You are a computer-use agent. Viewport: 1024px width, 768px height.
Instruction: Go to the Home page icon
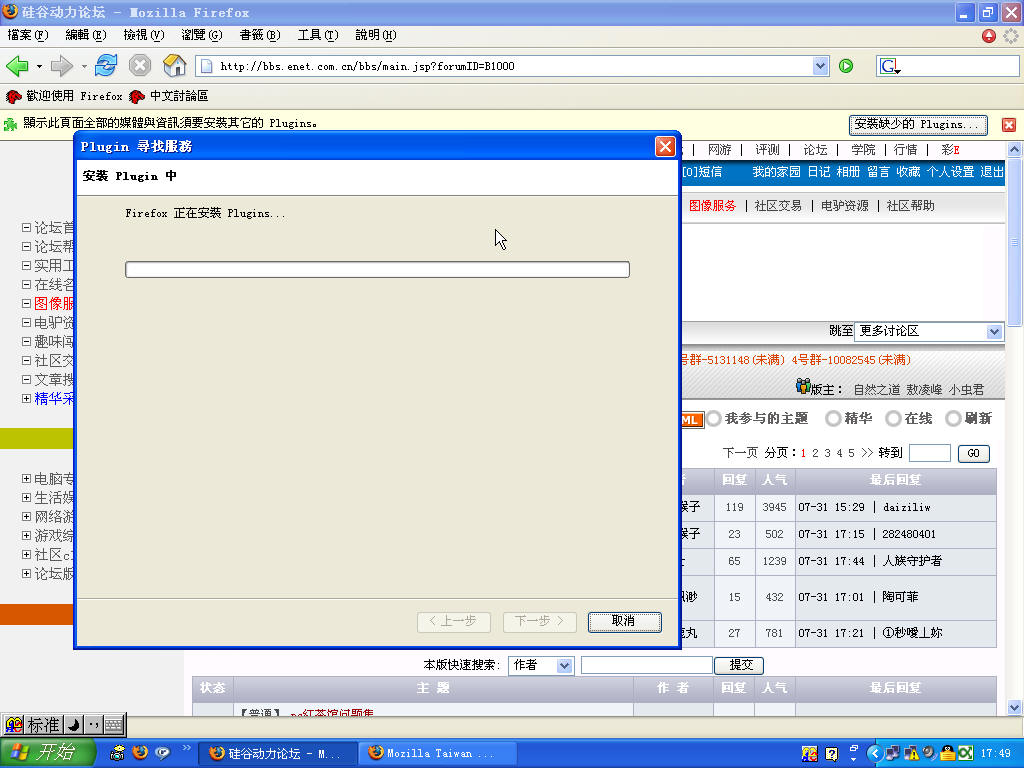tap(175, 66)
